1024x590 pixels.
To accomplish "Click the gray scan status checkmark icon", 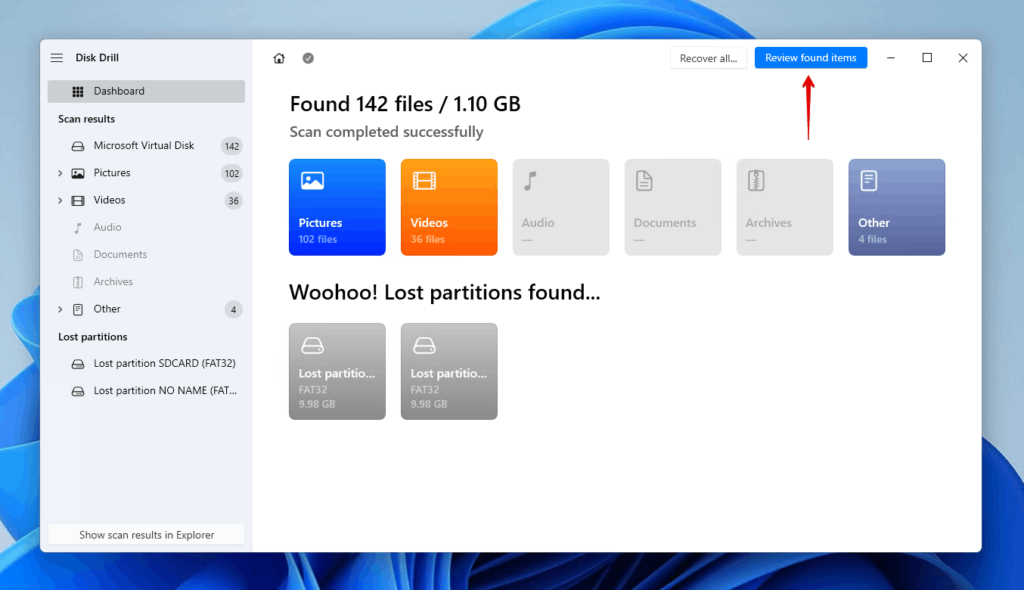I will click(307, 58).
